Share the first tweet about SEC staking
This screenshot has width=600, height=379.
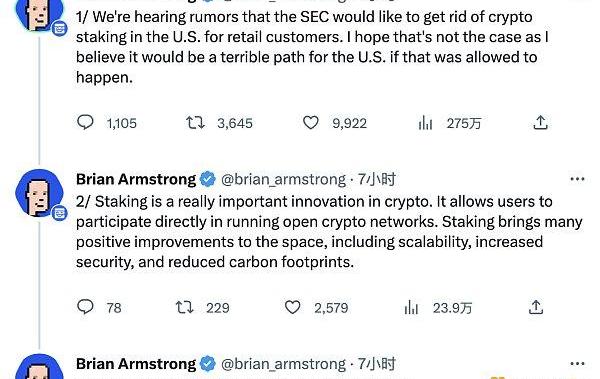(x=540, y=123)
